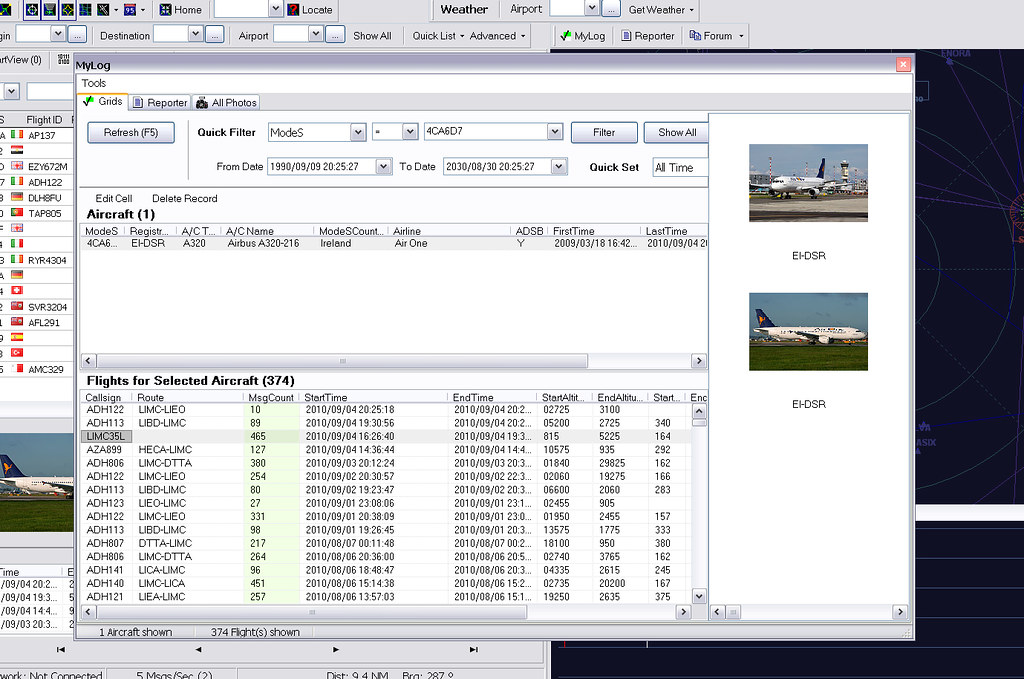Select the ADH807 DTTA-LIMC flight row
Image resolution: width=1024 pixels, height=679 pixels.
[385, 543]
